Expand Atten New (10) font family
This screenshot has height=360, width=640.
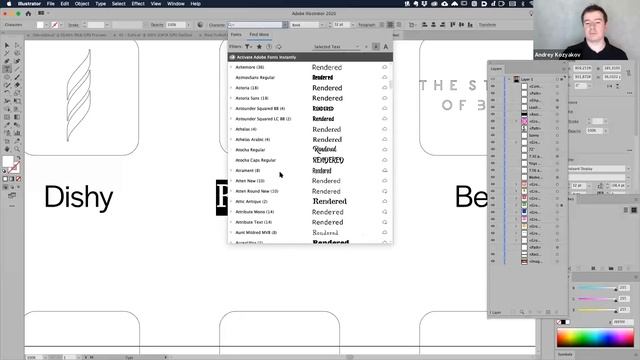[x=231, y=180]
